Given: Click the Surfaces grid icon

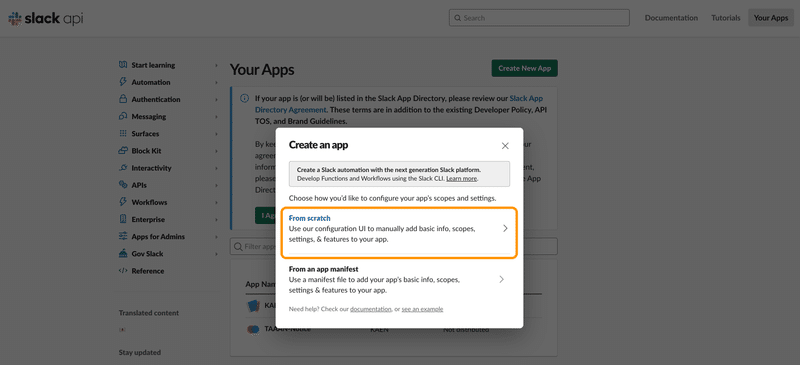Looking at the screenshot, I should [122, 133].
